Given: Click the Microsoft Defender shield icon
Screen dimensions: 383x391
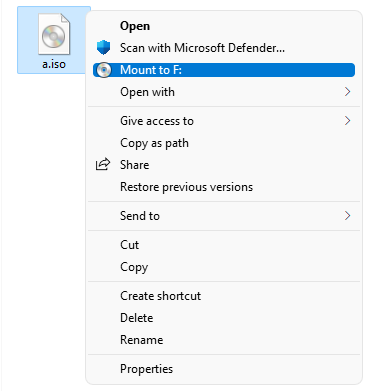Looking at the screenshot, I should pos(103,48).
